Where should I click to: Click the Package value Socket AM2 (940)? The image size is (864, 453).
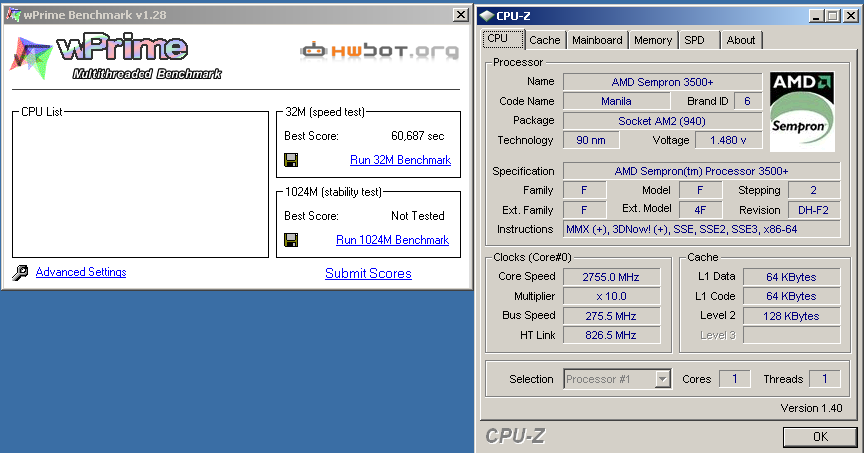(662, 121)
